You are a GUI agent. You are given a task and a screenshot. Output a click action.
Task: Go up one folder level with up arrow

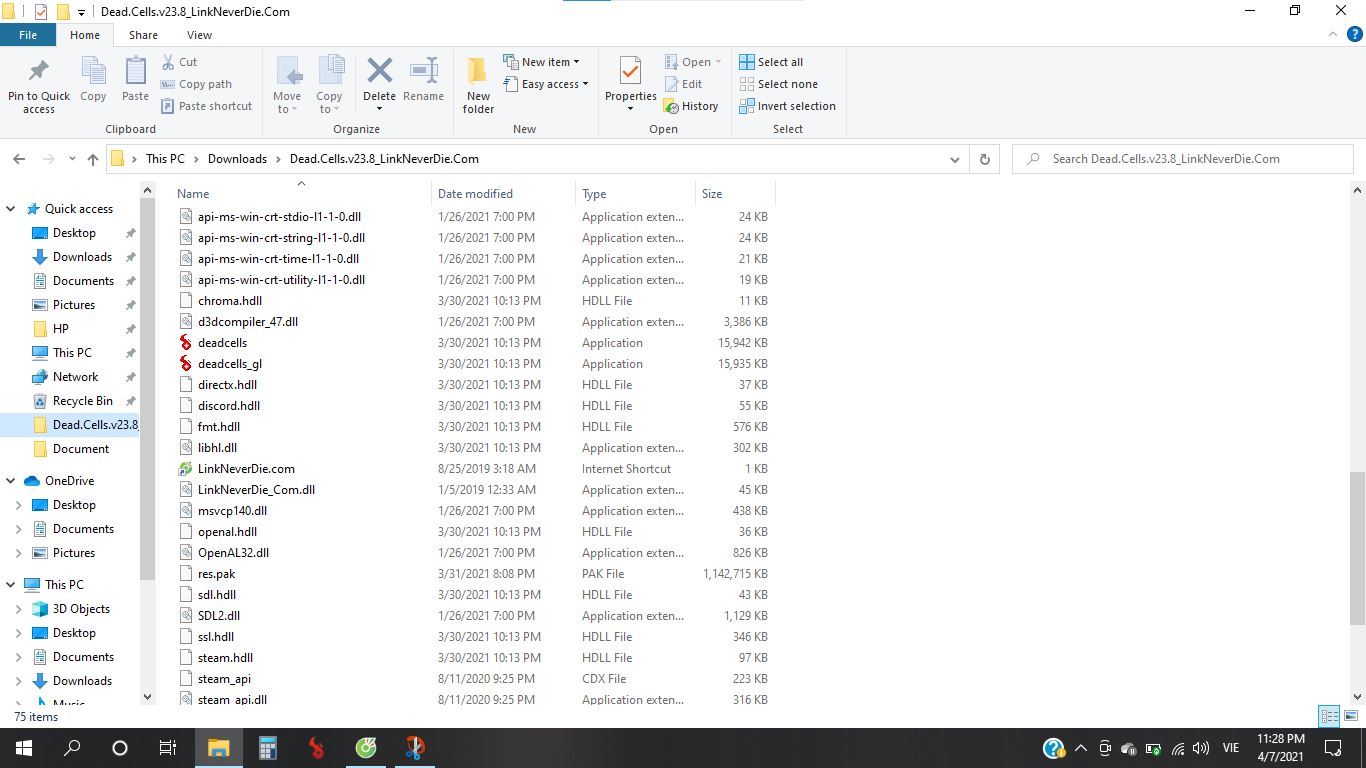93,159
